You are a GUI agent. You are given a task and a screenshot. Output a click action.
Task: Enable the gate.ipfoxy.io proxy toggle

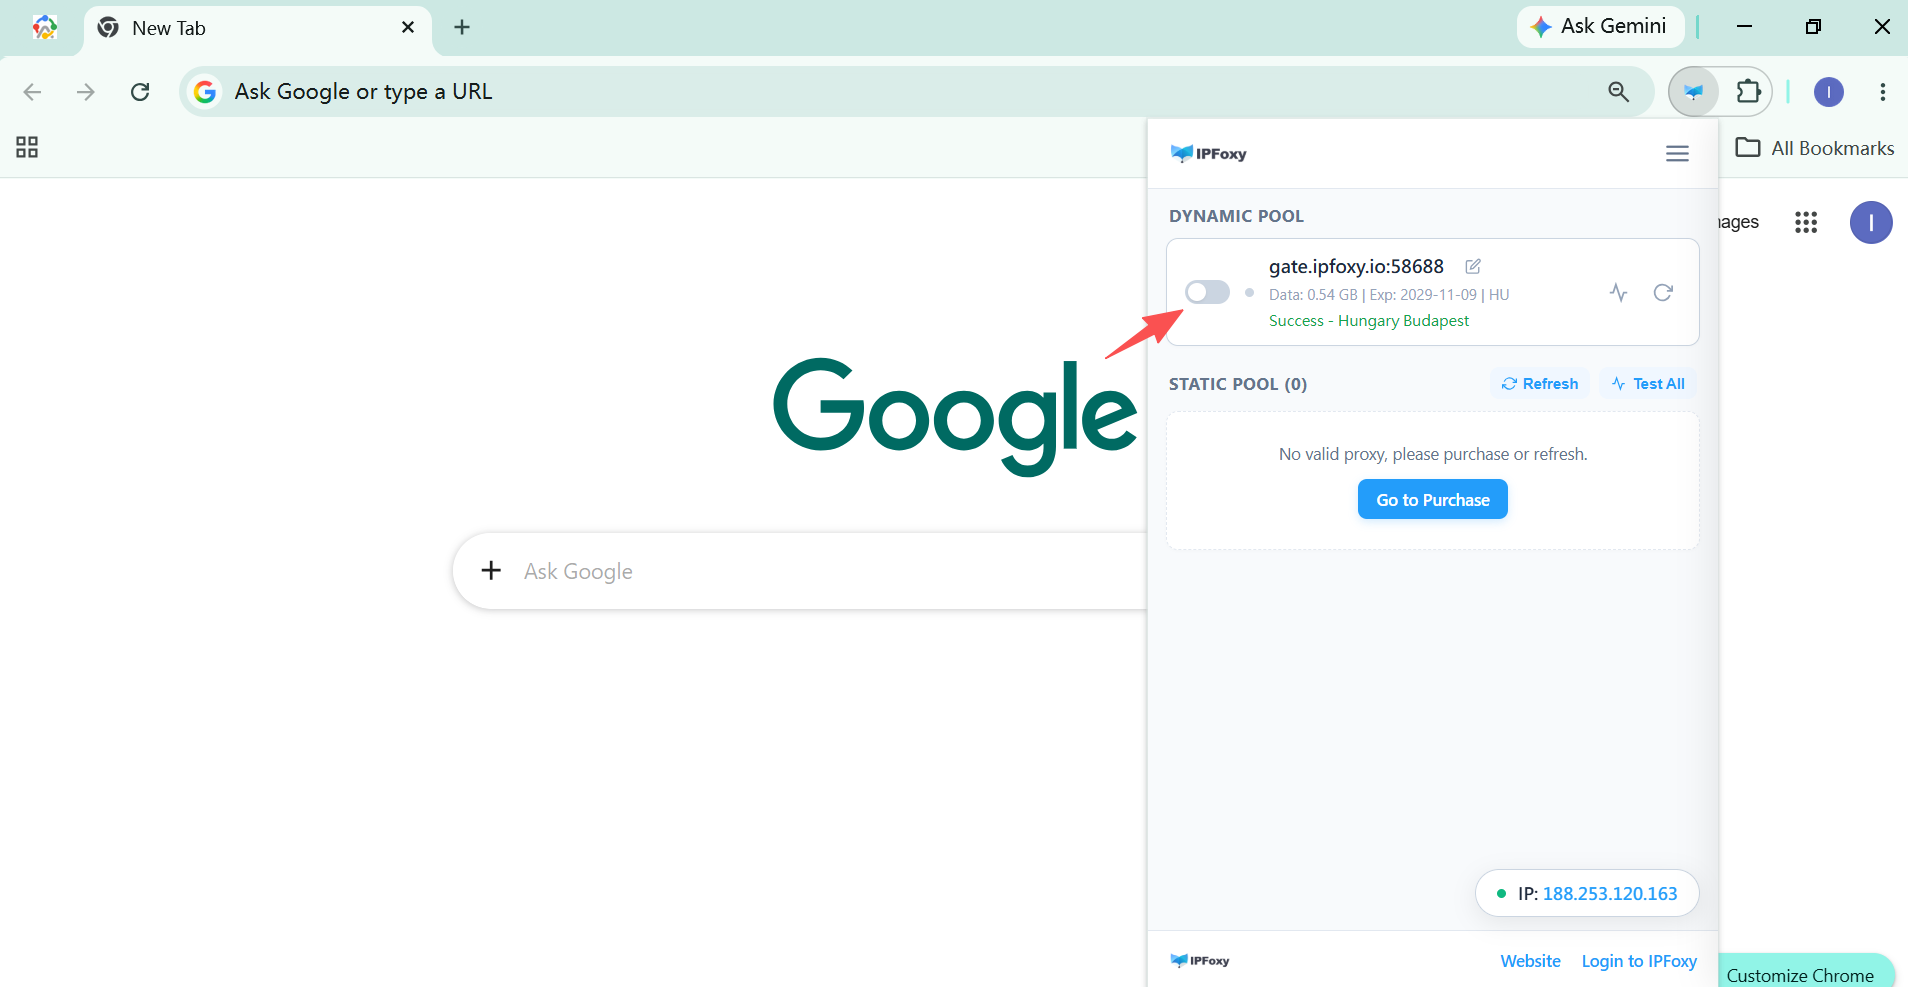click(1207, 292)
